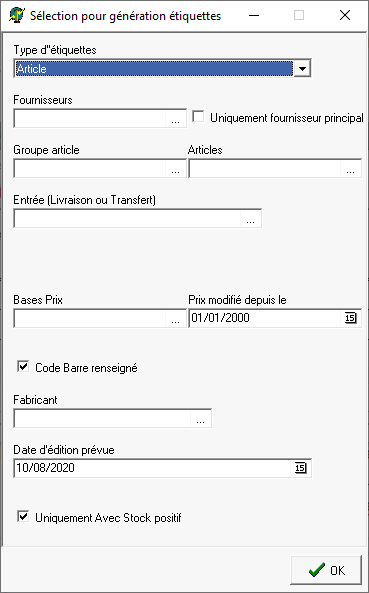The width and height of the screenshot is (369, 593).
Task: Open calendar for Prix modifié depuis le
Action: [350, 318]
